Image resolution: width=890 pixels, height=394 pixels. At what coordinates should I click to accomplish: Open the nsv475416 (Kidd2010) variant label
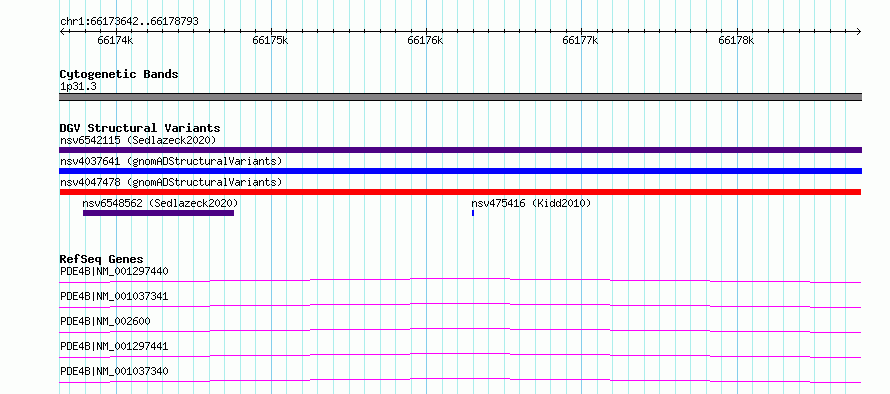pyautogui.click(x=531, y=203)
